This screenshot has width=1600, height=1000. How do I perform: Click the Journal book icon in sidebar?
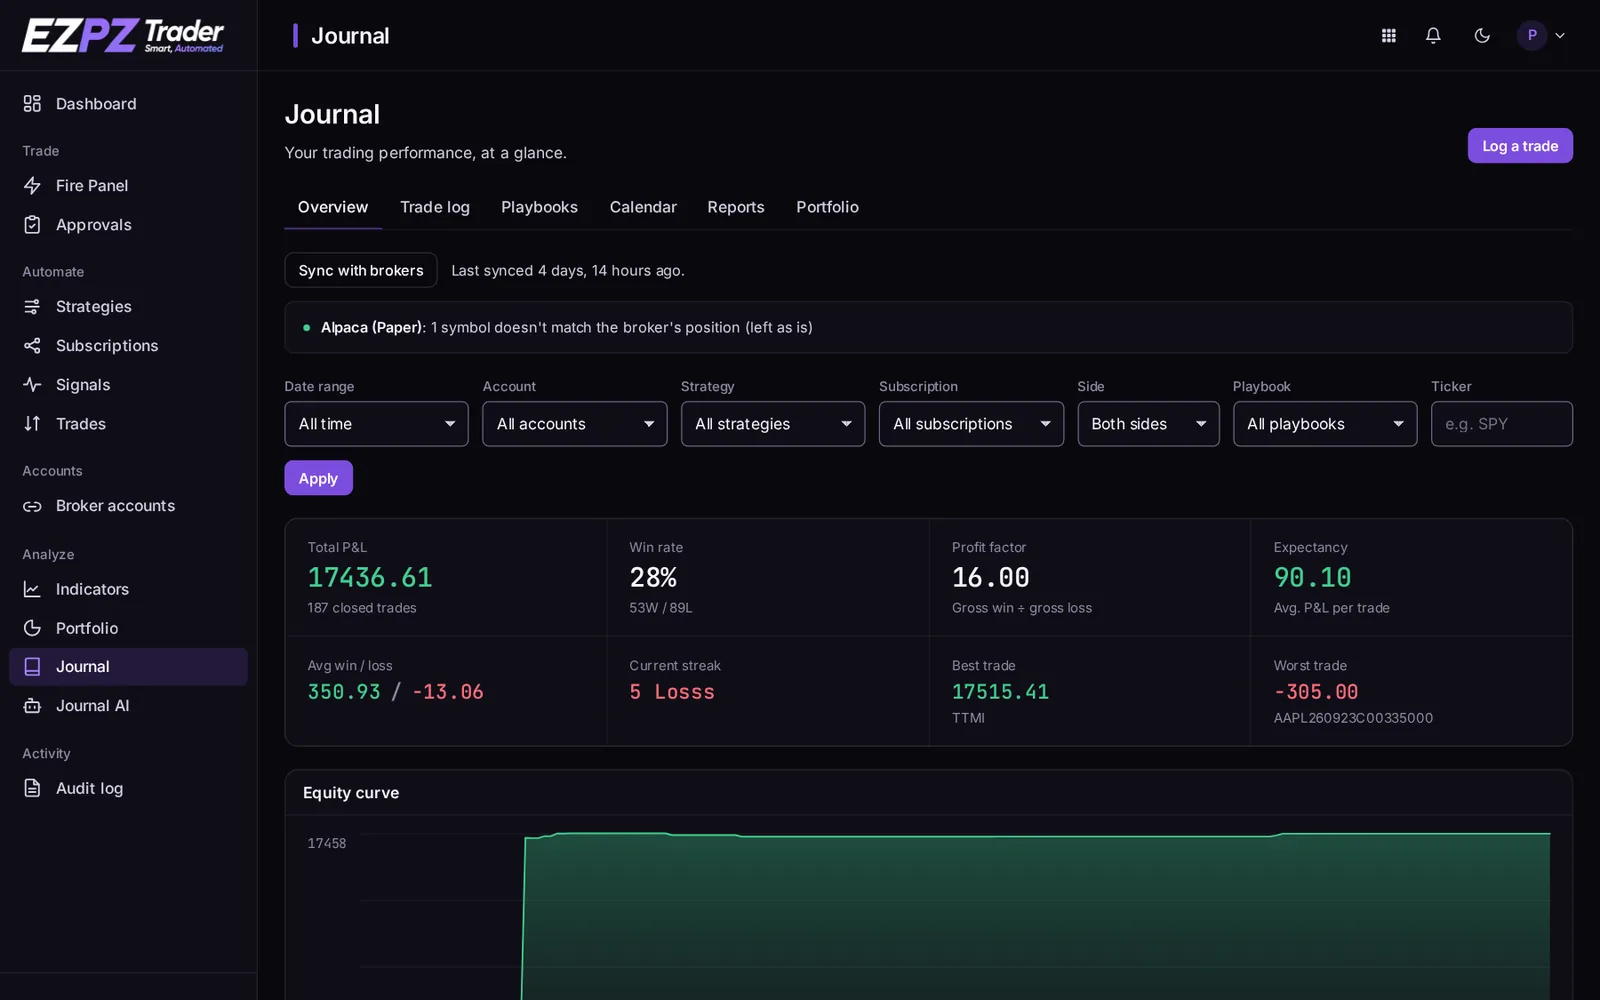tap(32, 666)
